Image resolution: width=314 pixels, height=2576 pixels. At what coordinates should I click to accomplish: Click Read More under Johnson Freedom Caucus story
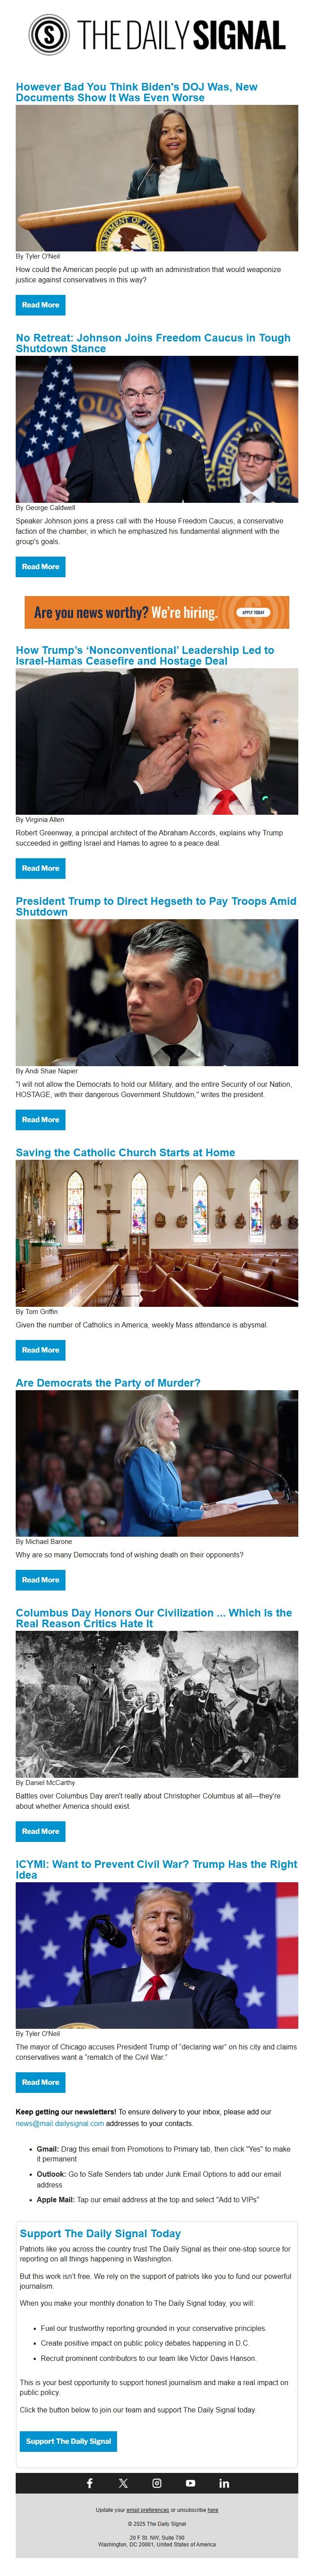41,566
